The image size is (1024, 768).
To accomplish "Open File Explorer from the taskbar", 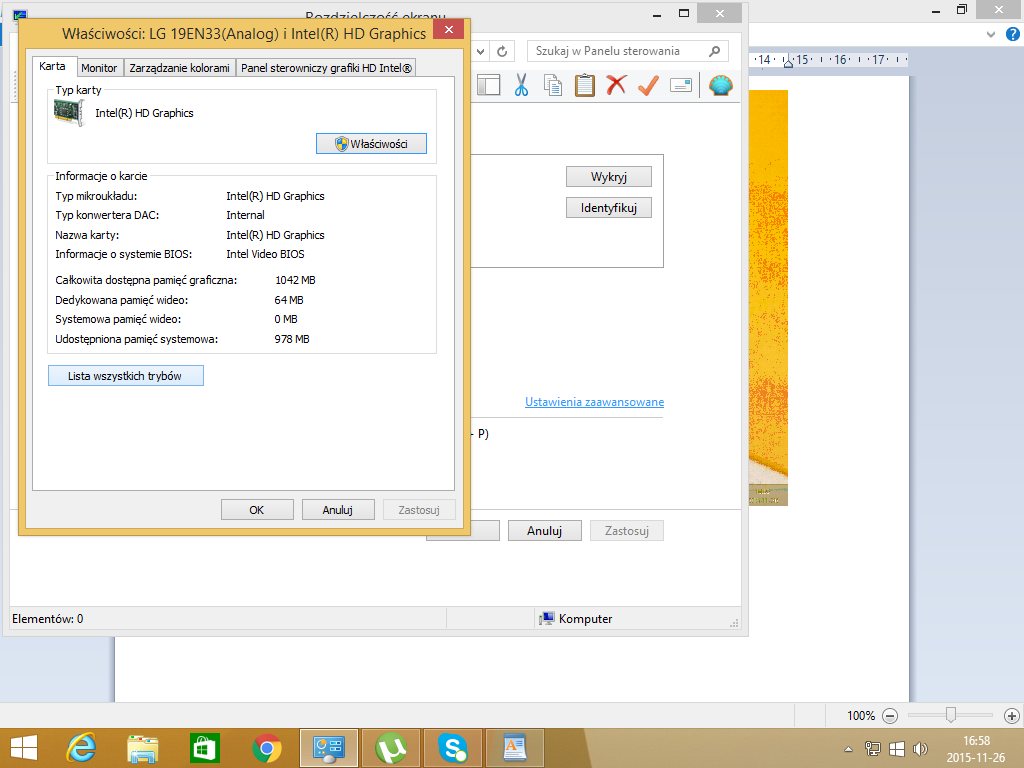I will point(142,748).
